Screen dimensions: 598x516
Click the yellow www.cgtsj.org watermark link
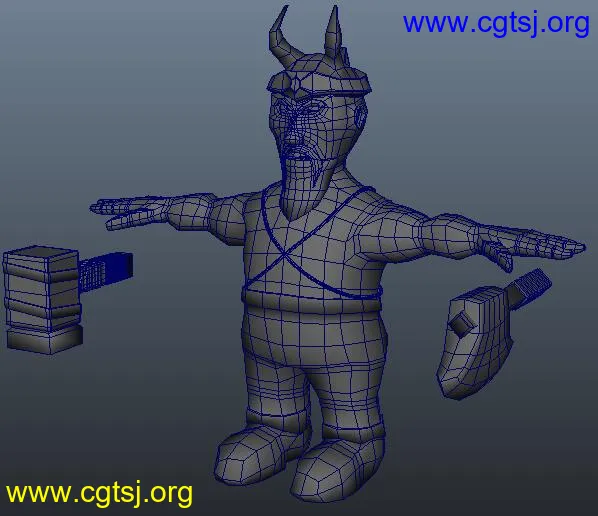pyautogui.click(x=99, y=493)
